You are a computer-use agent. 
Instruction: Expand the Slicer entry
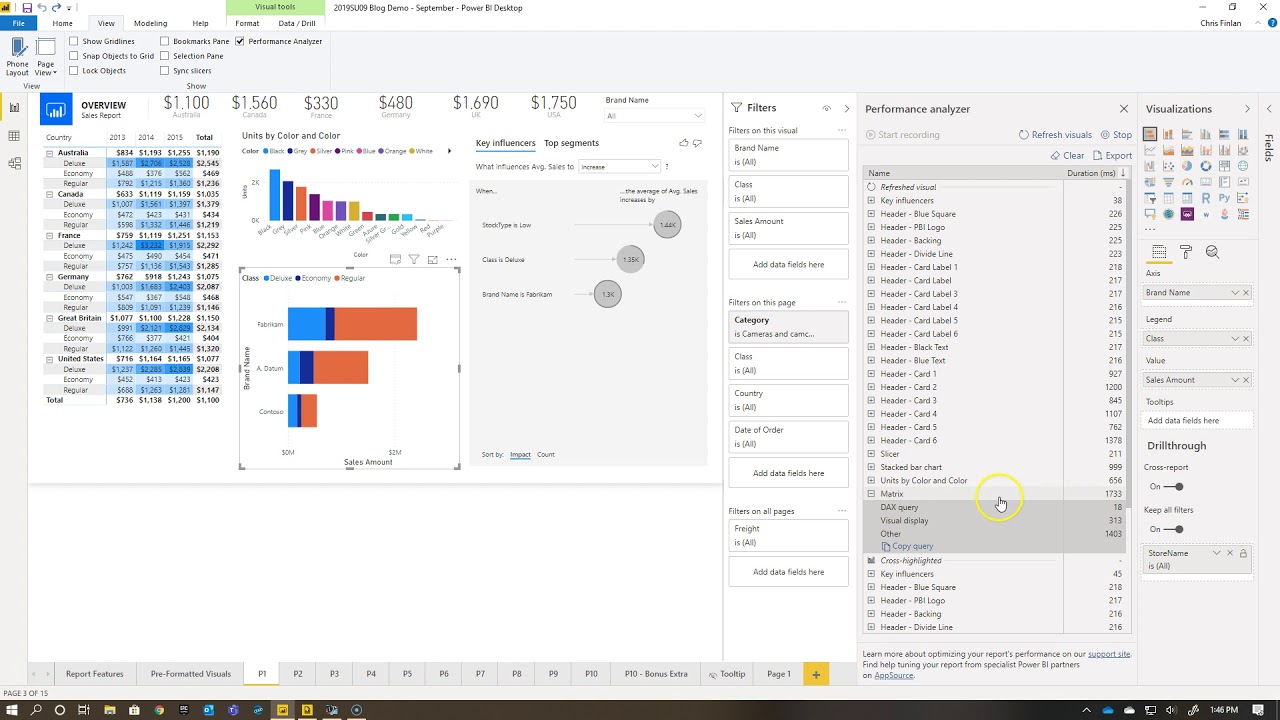(871, 454)
